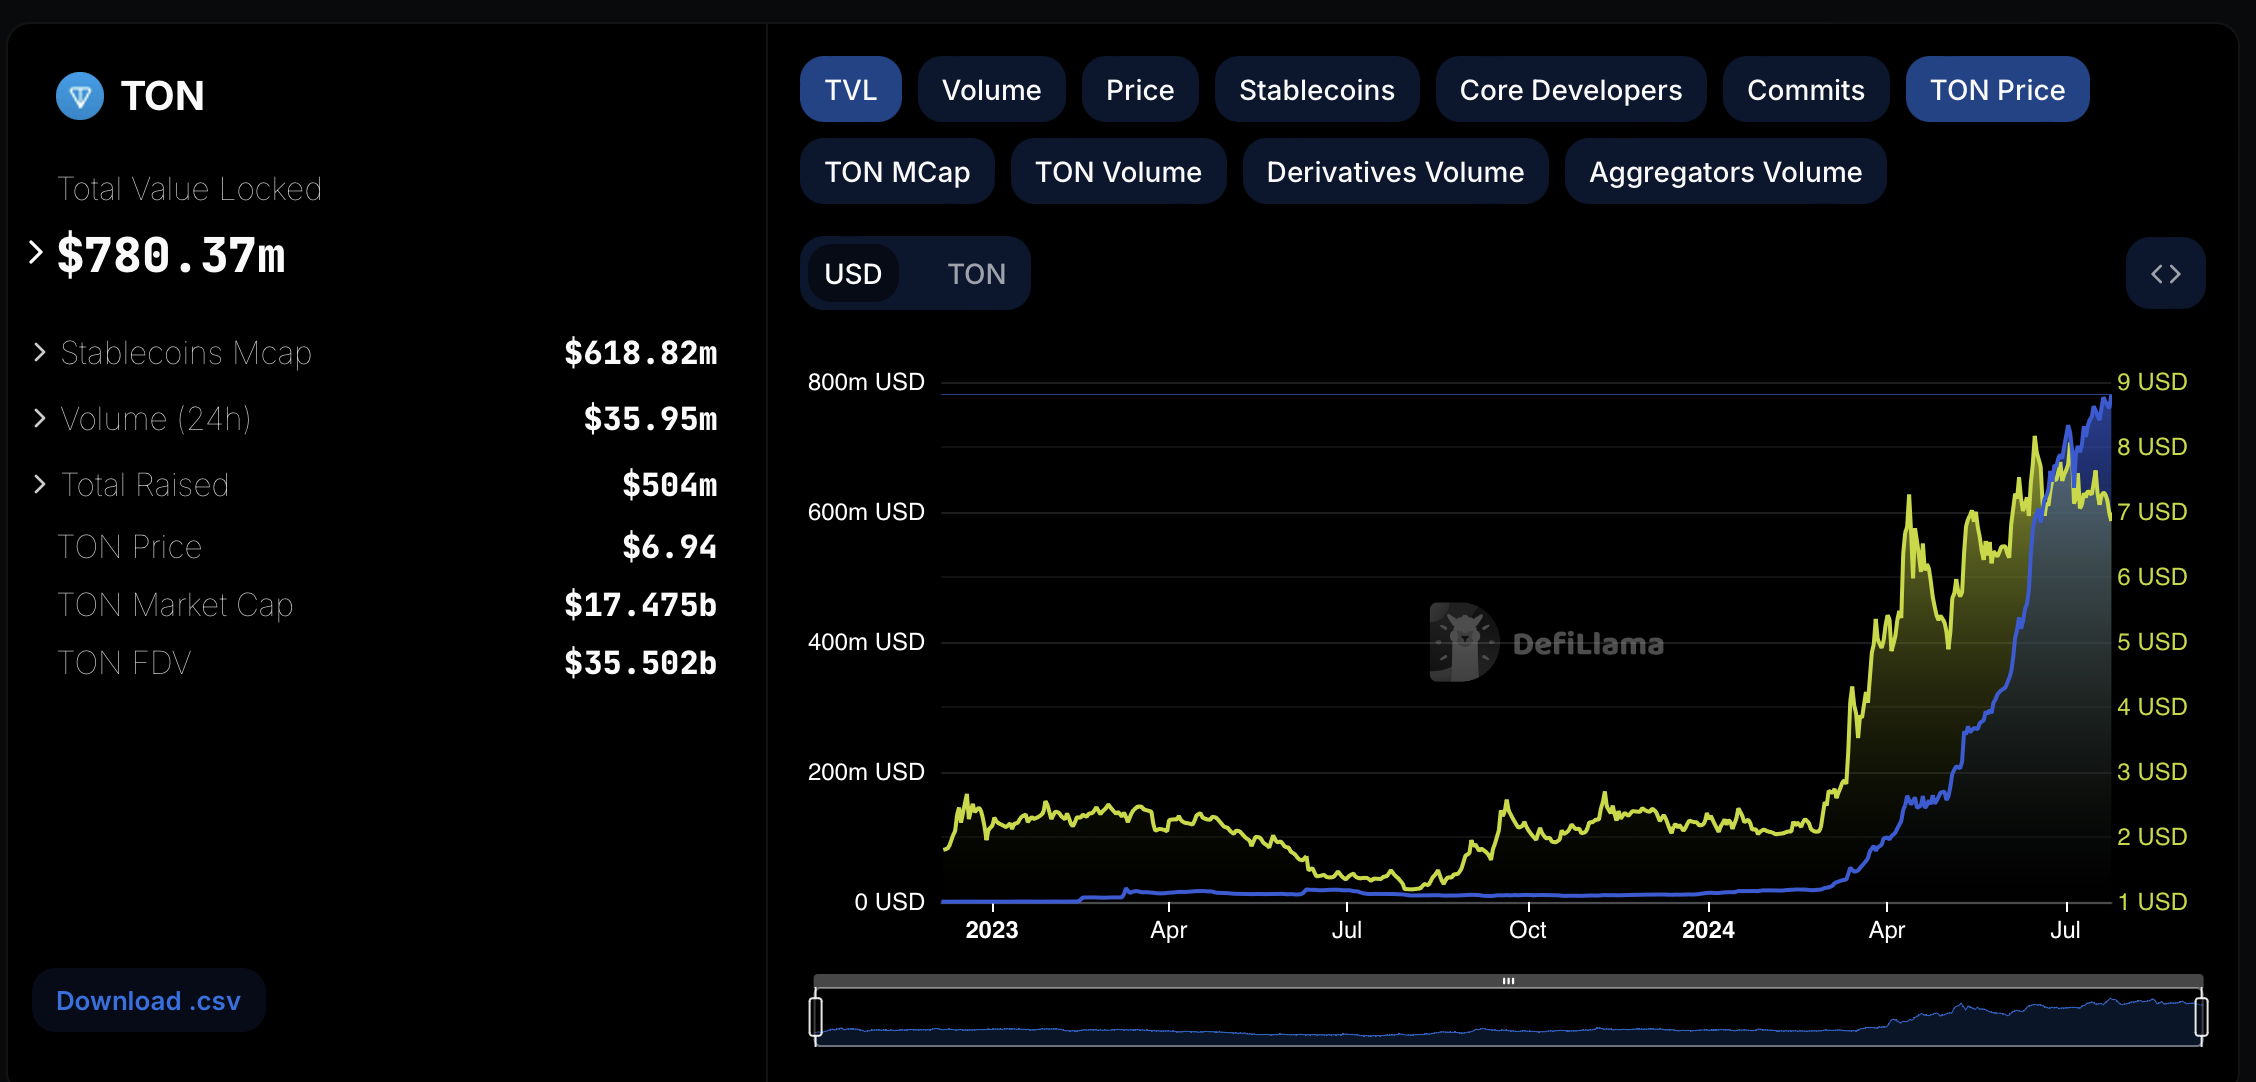
Task: Toggle the TVL chart series
Action: pos(850,90)
